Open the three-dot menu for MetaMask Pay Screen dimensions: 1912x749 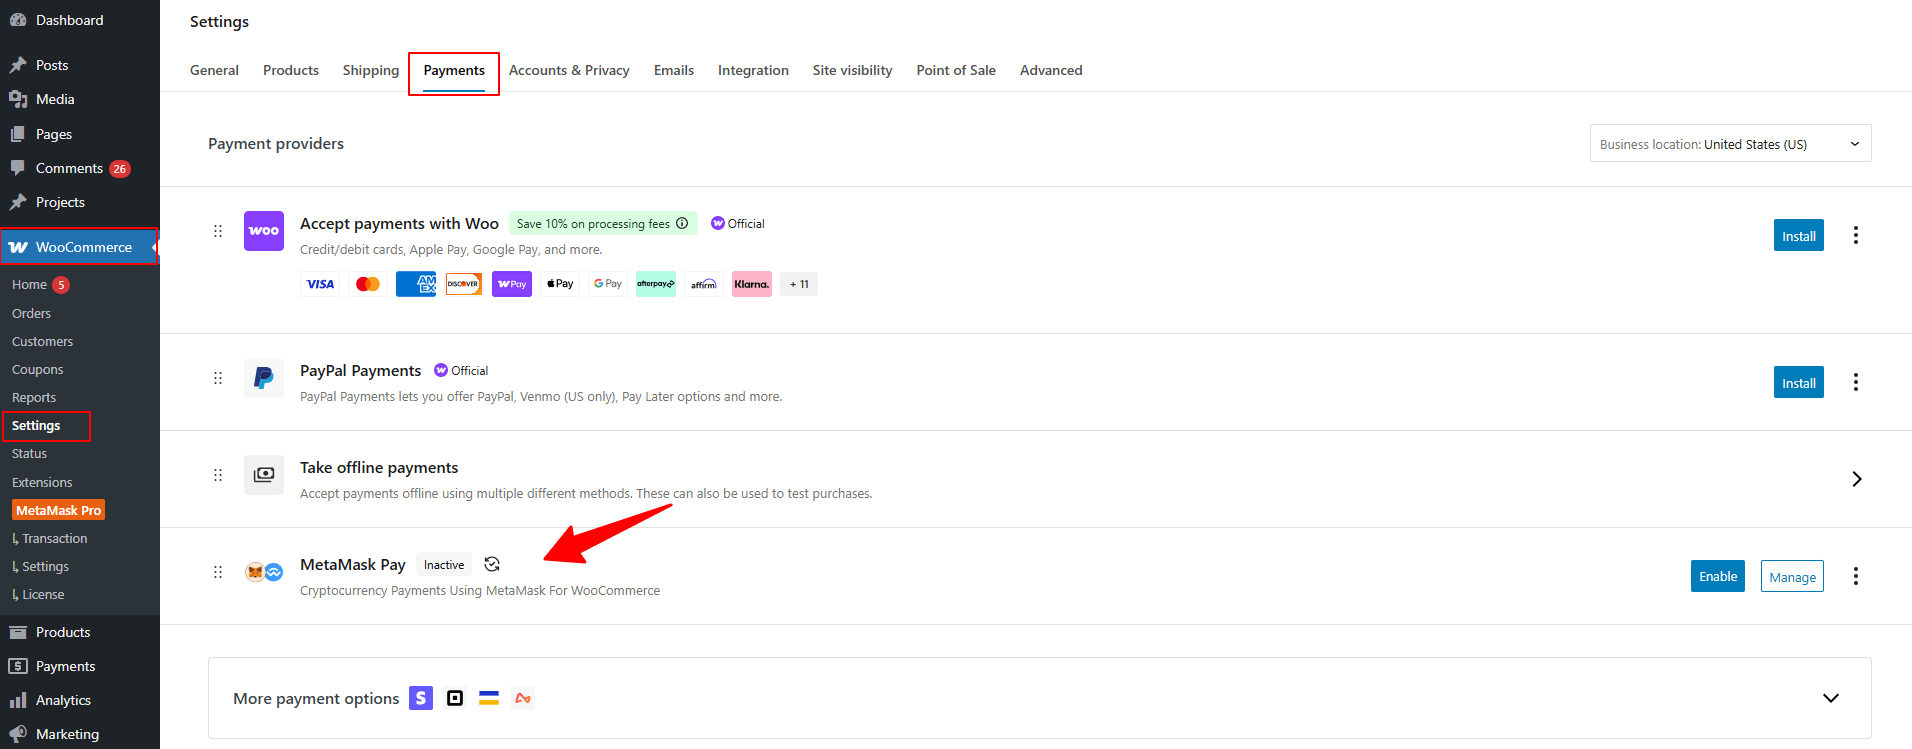click(1856, 576)
